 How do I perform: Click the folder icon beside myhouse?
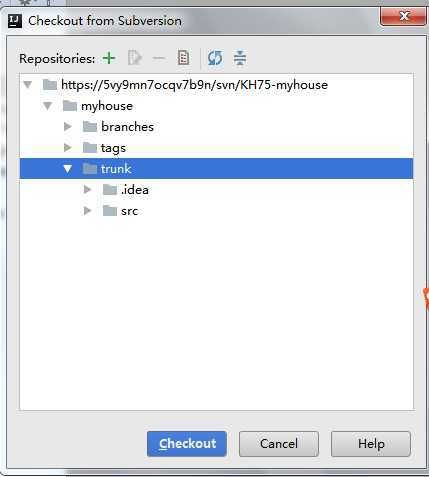click(x=70, y=106)
